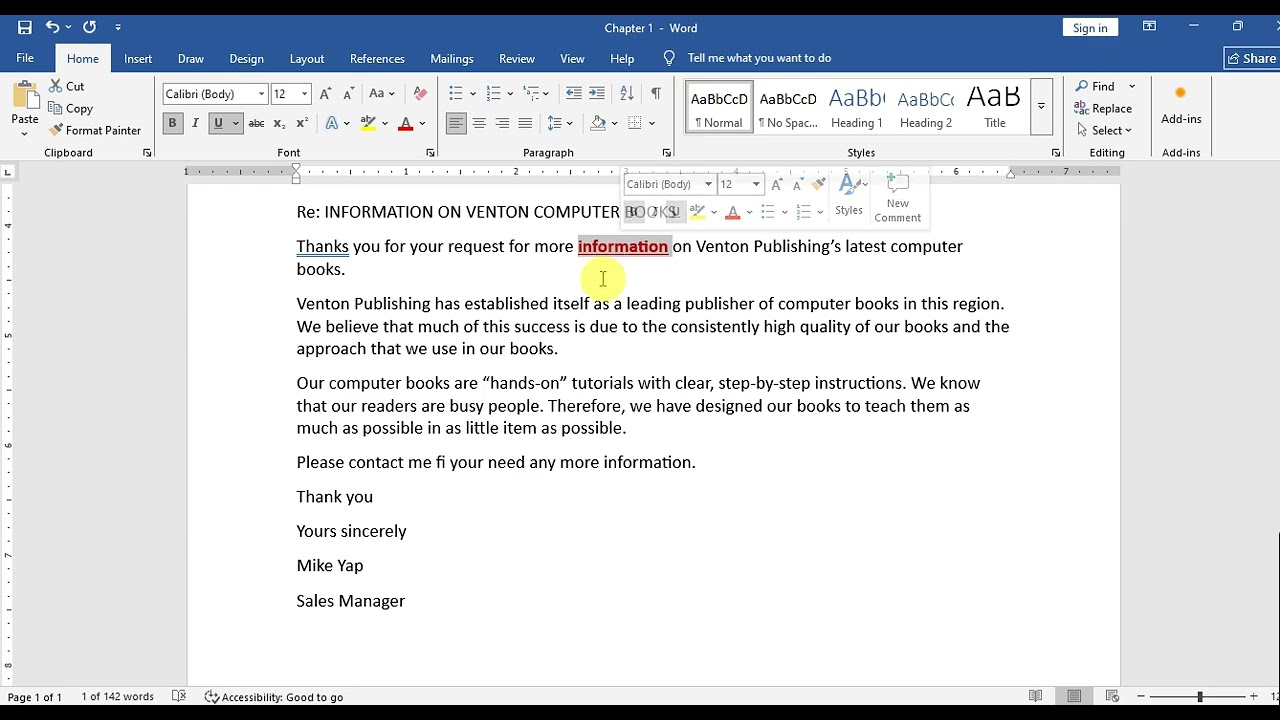This screenshot has height=720, width=1280.
Task: Click New Comment in the mini toolbar
Action: 897,198
